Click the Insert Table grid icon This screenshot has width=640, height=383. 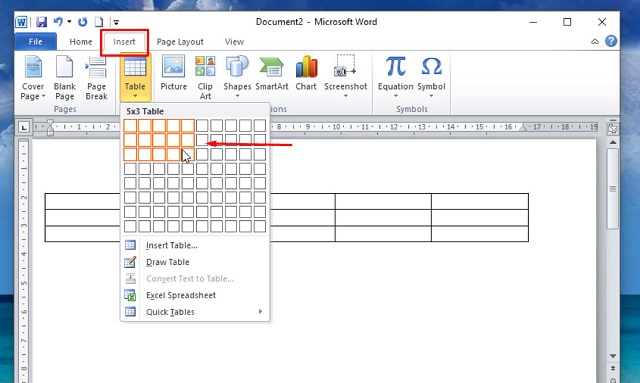coord(130,245)
